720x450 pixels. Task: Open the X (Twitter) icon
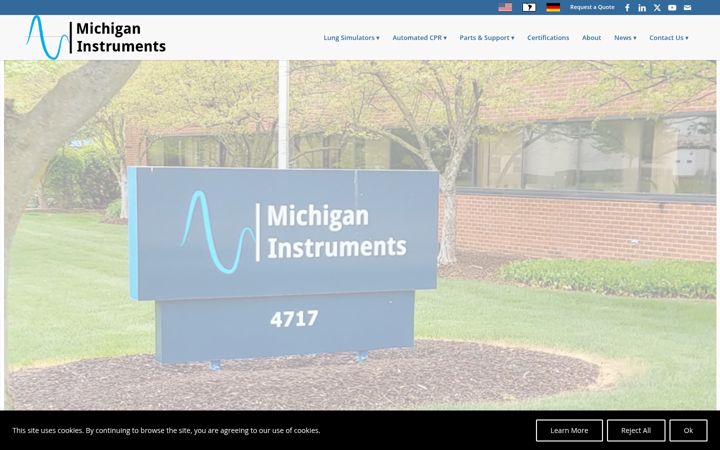point(657,7)
